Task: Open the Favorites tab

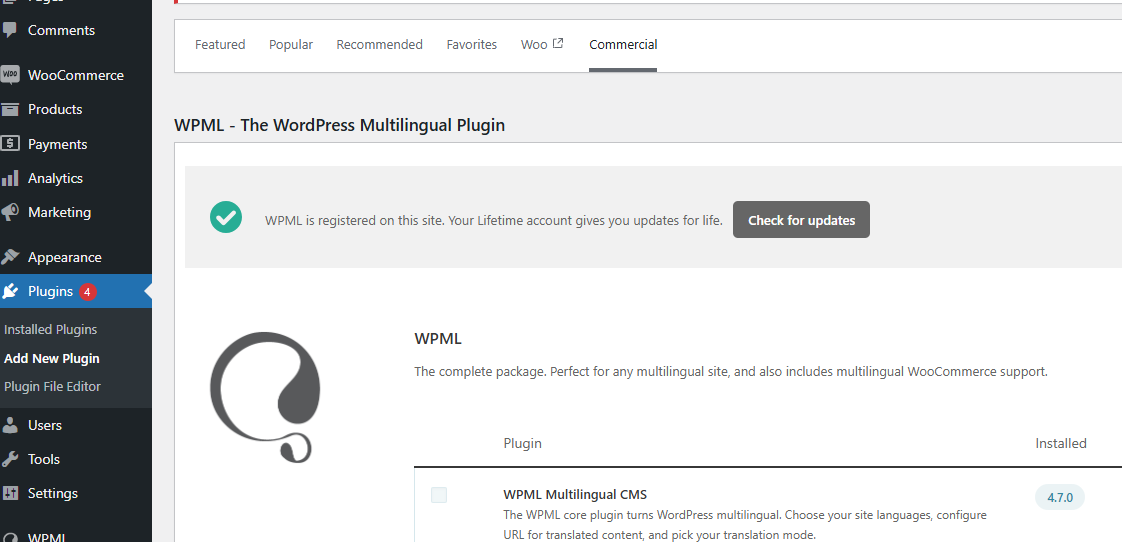Action: [x=472, y=44]
